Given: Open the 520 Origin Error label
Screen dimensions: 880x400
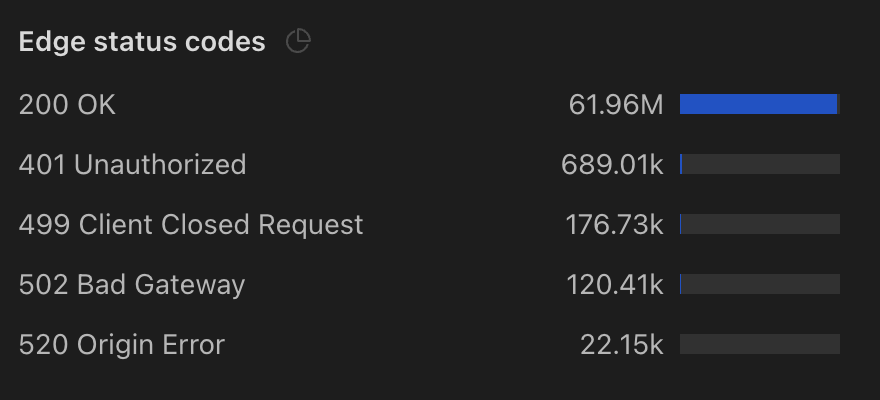Looking at the screenshot, I should [x=122, y=344].
